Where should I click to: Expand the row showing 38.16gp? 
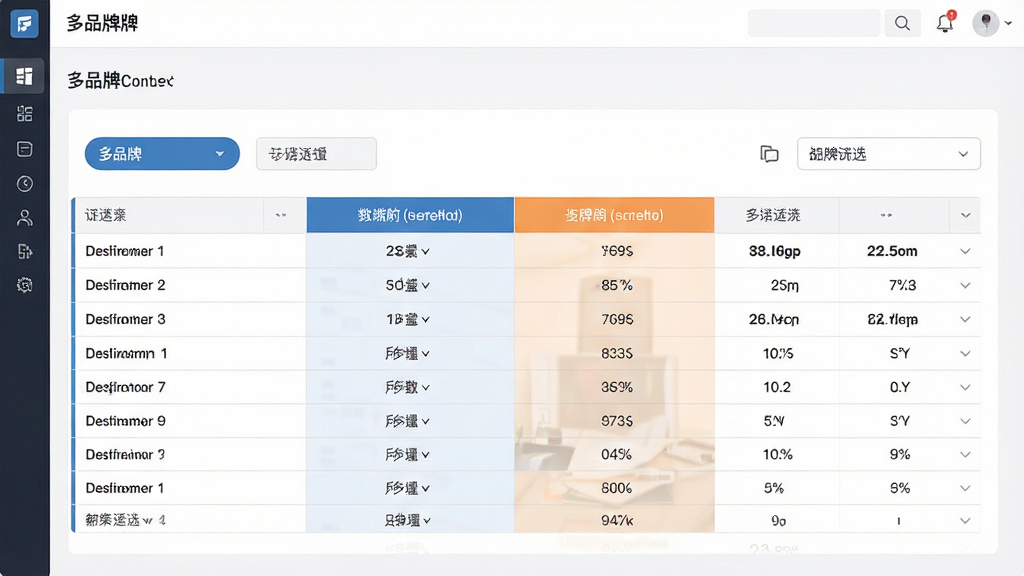965,251
